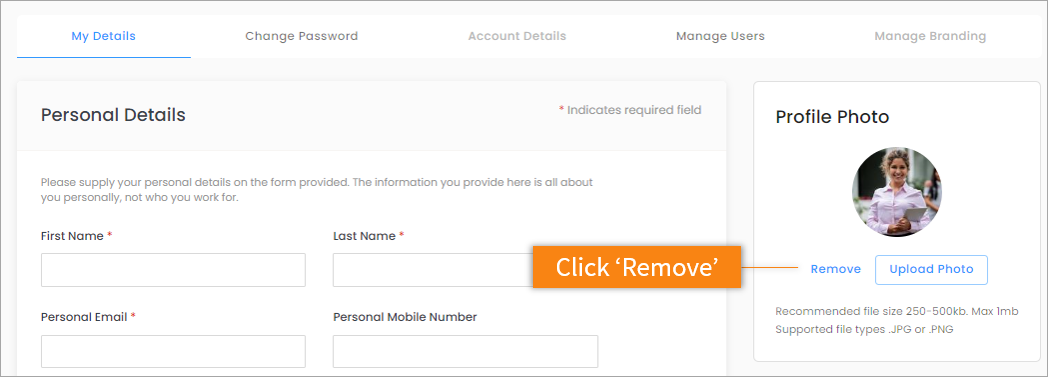The width and height of the screenshot is (1048, 377).
Task: Select the Account Details tab
Action: coord(517,36)
